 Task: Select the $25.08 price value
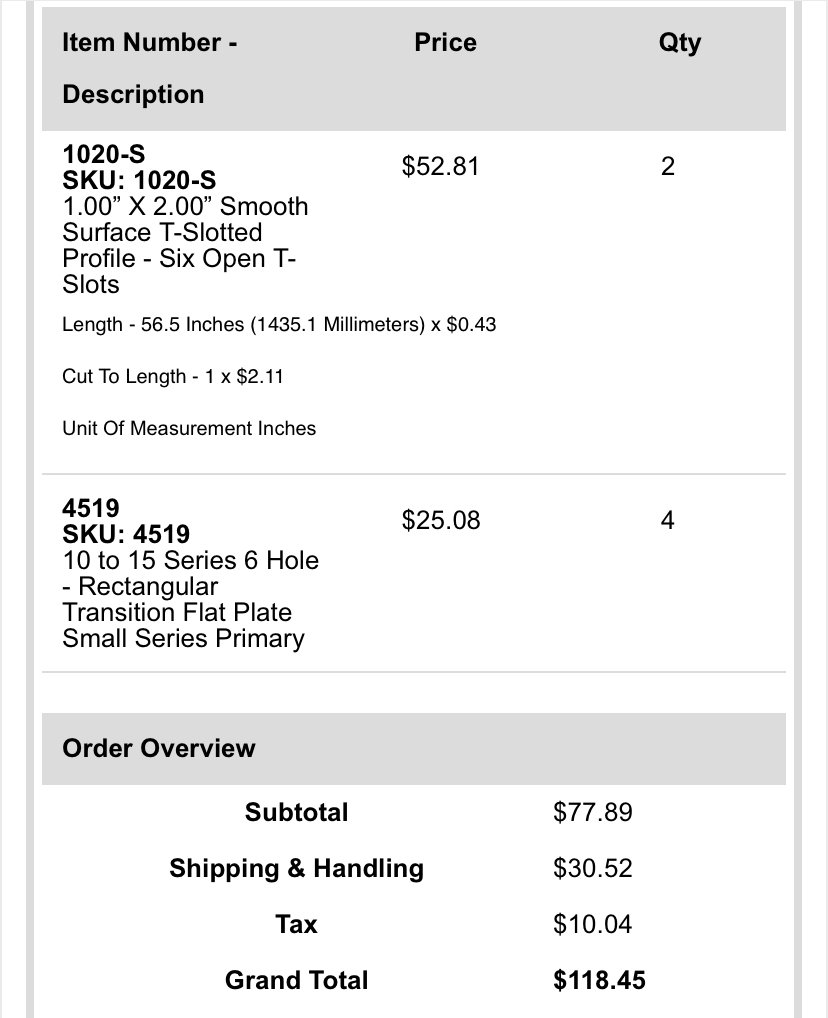tap(441, 520)
